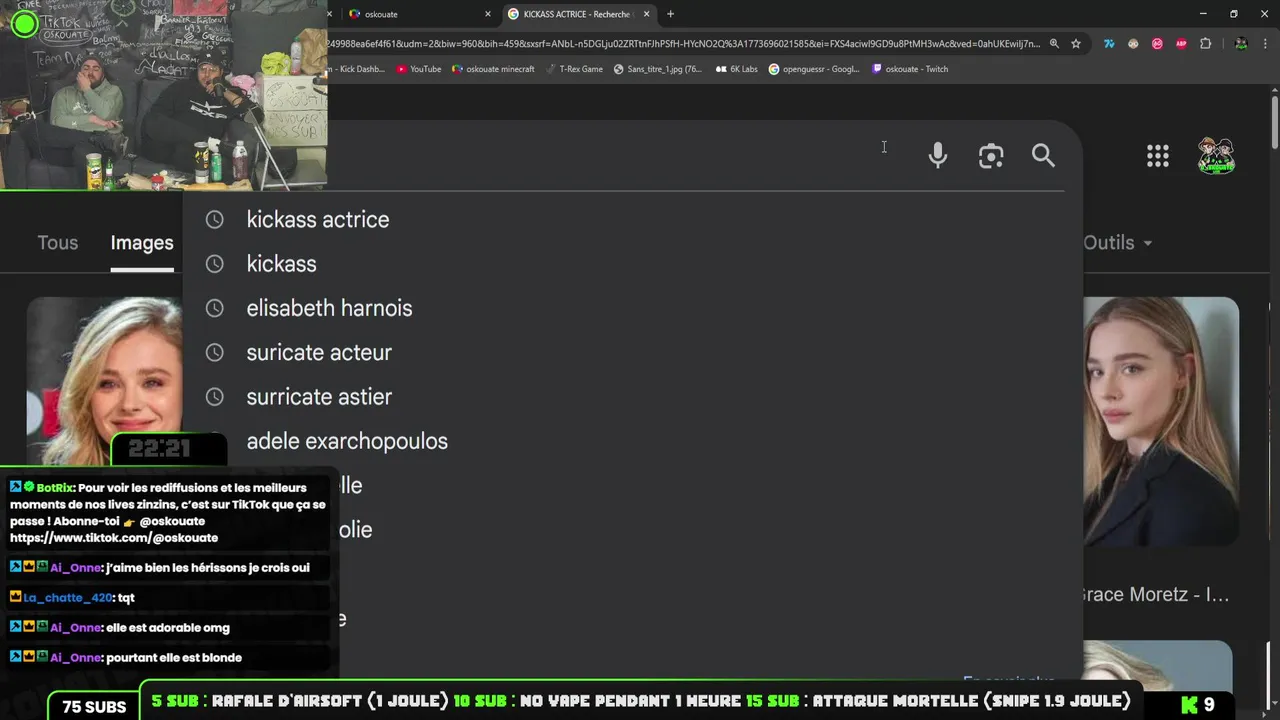Bookmark this page with the star icon
Image resolution: width=1280 pixels, height=720 pixels.
[x=1076, y=44]
